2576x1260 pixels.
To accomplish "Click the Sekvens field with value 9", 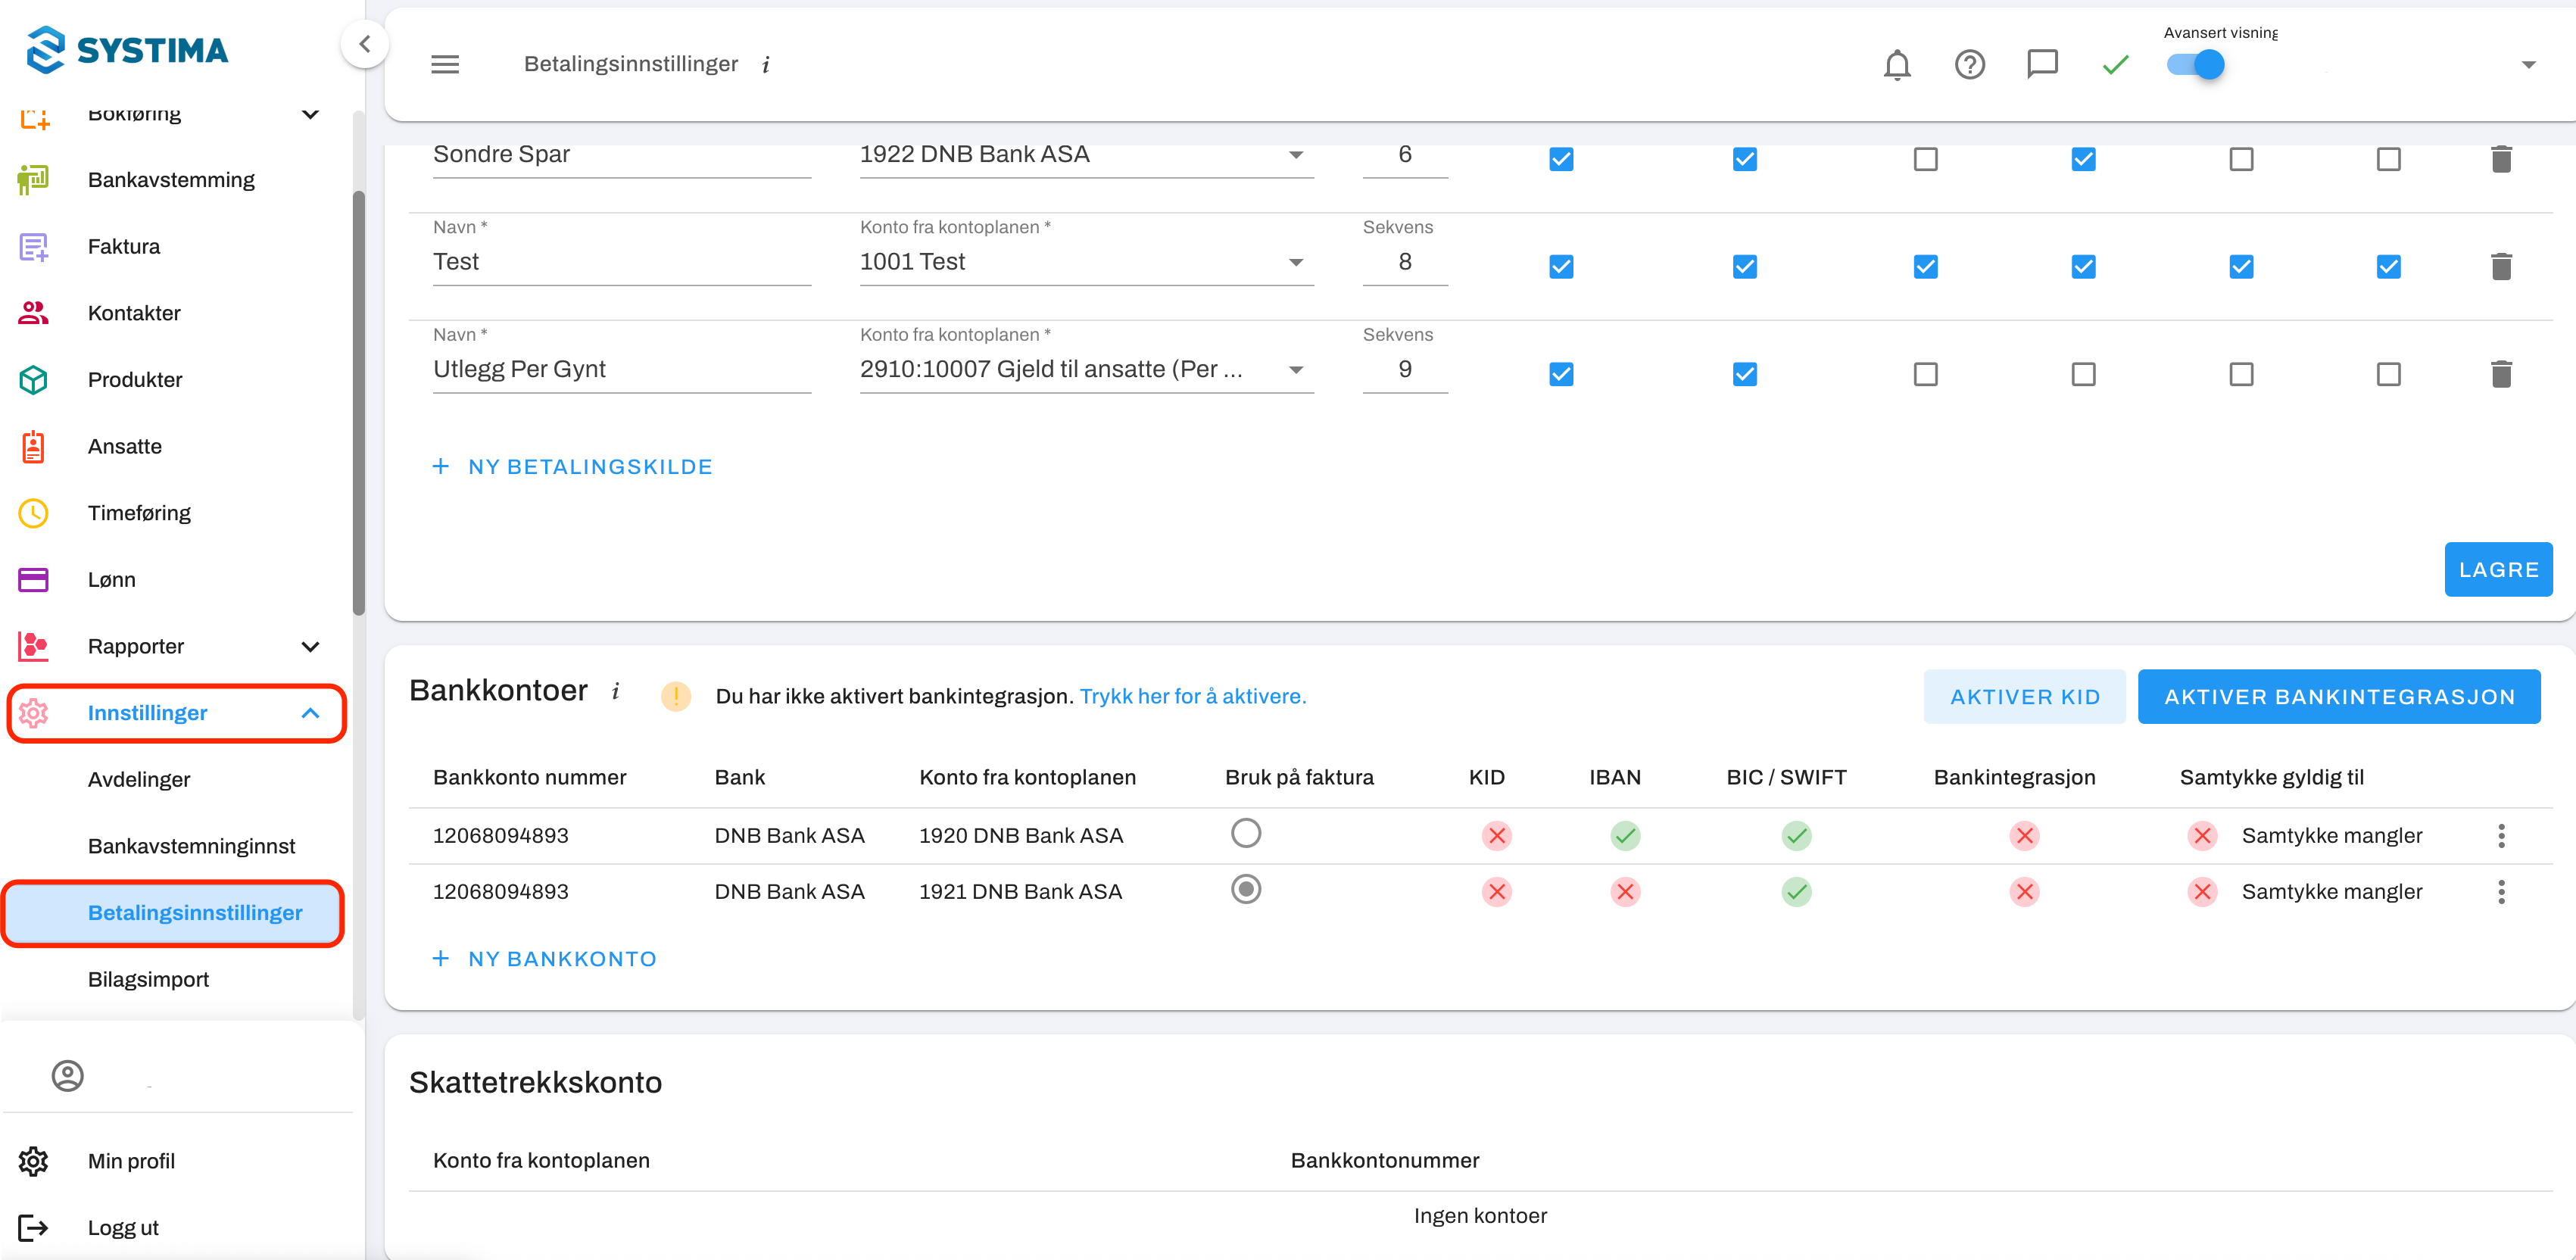I will (1404, 370).
